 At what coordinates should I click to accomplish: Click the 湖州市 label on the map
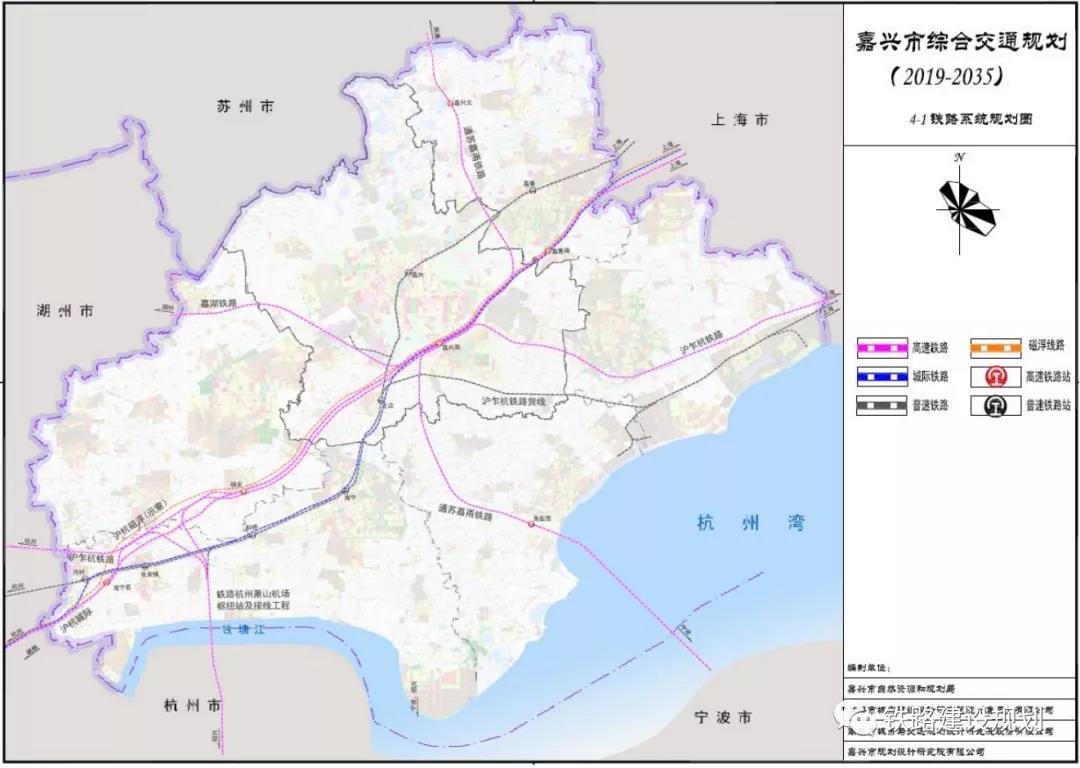pos(63,311)
